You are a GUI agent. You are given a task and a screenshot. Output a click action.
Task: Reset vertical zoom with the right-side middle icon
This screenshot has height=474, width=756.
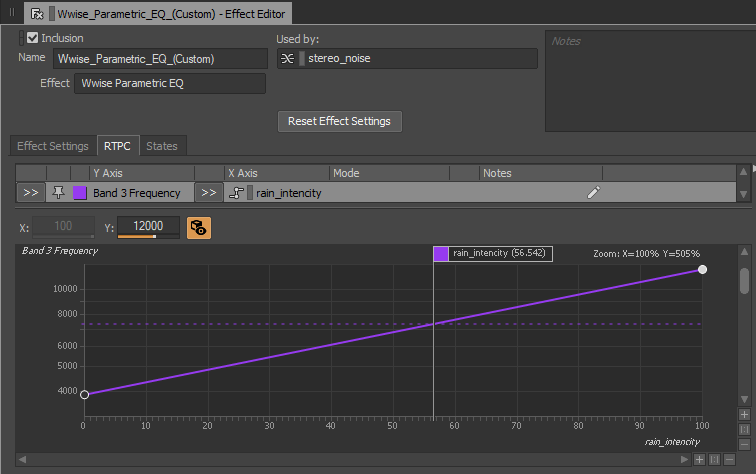(744, 429)
